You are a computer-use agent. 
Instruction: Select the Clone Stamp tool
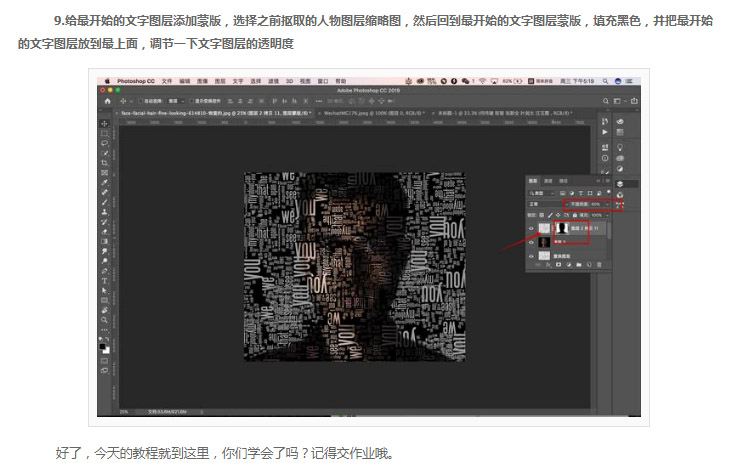[x=104, y=212]
